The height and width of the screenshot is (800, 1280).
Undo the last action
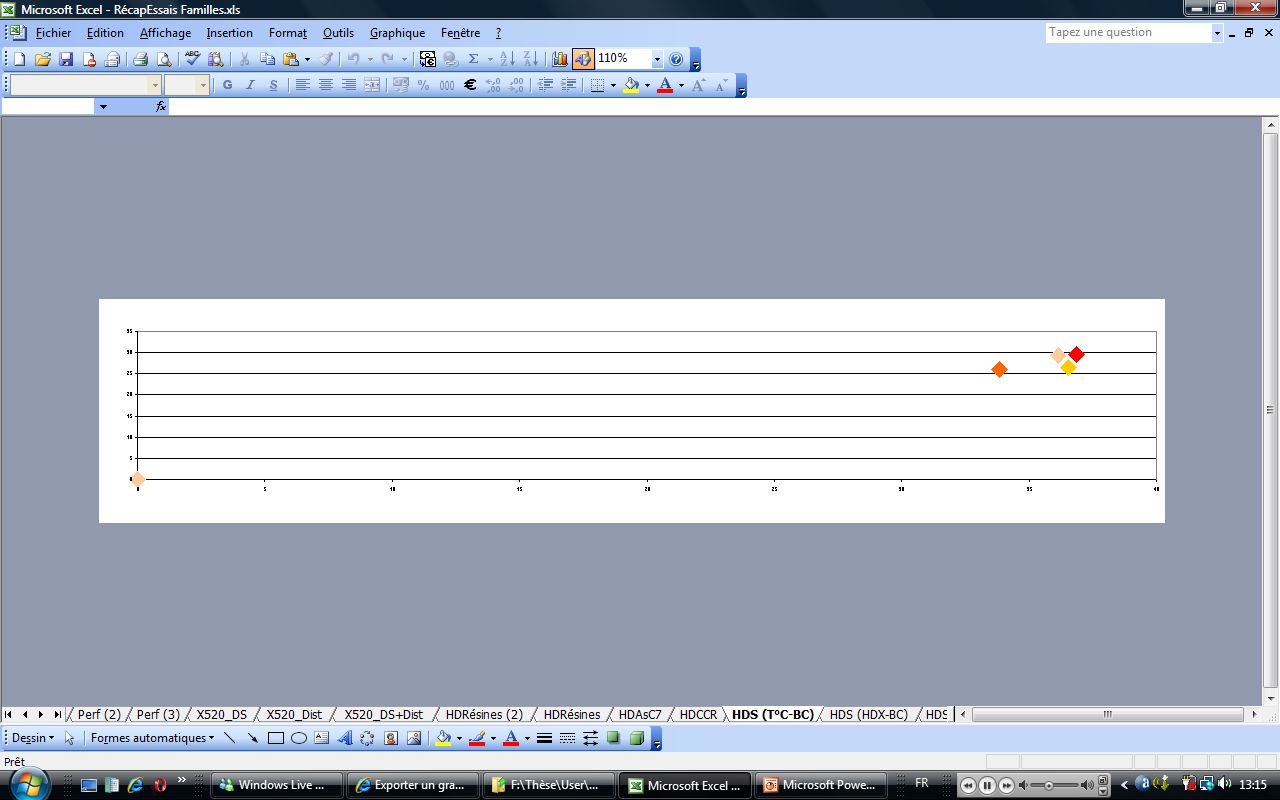point(353,59)
